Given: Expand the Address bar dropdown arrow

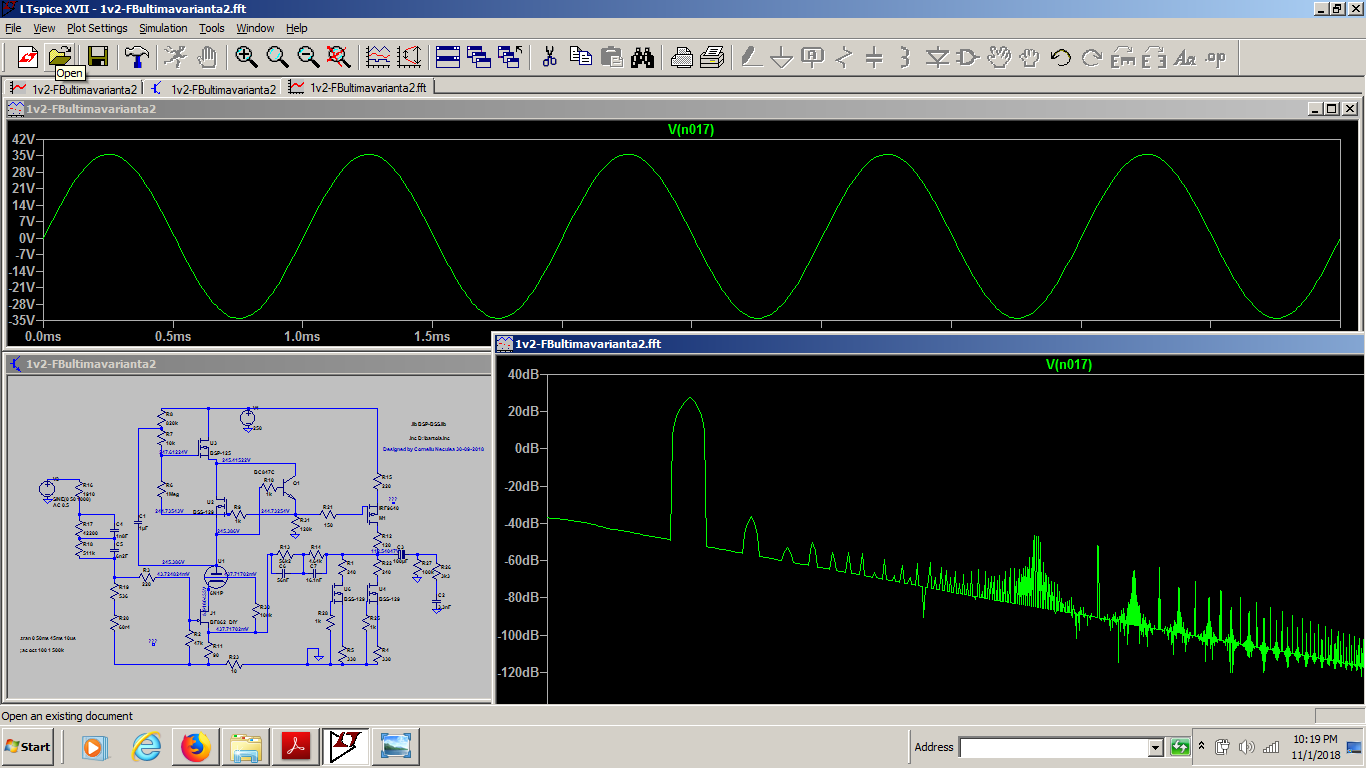Looking at the screenshot, I should [1156, 747].
